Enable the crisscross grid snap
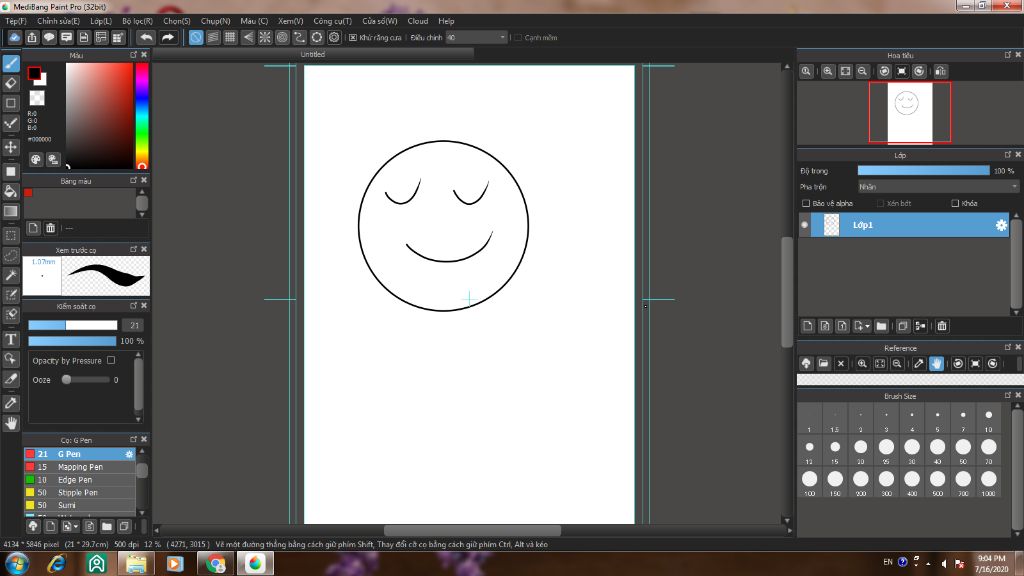Viewport: 1024px width, 576px height. 230,37
